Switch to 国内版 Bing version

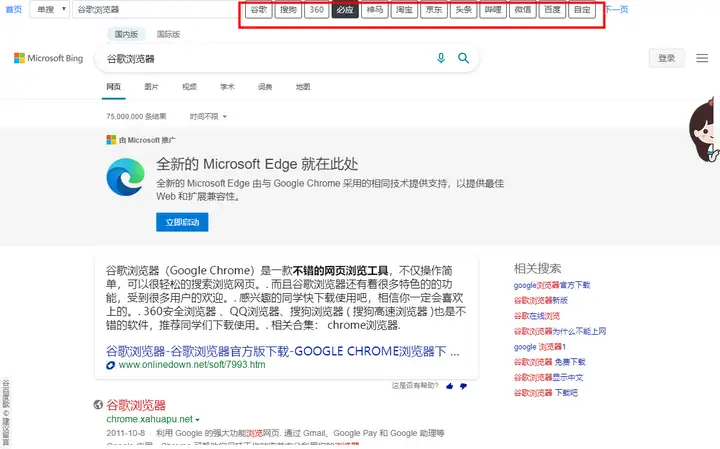click(x=126, y=34)
